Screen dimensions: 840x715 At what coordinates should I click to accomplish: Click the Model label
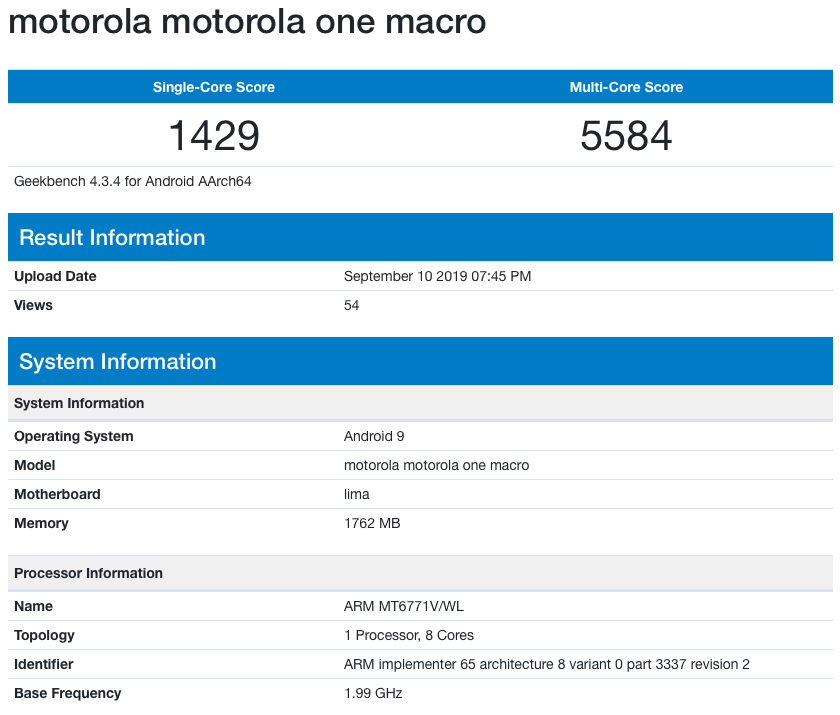34,465
